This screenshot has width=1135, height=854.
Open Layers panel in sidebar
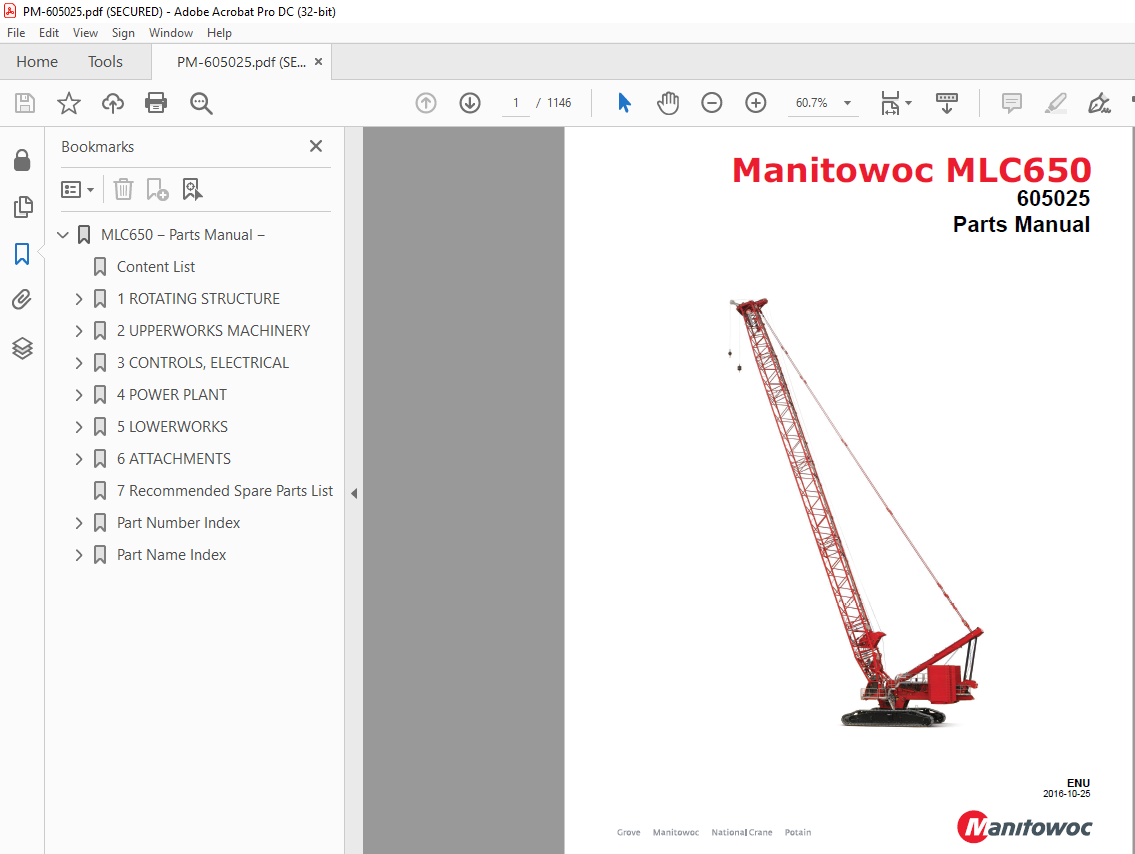tap(22, 348)
